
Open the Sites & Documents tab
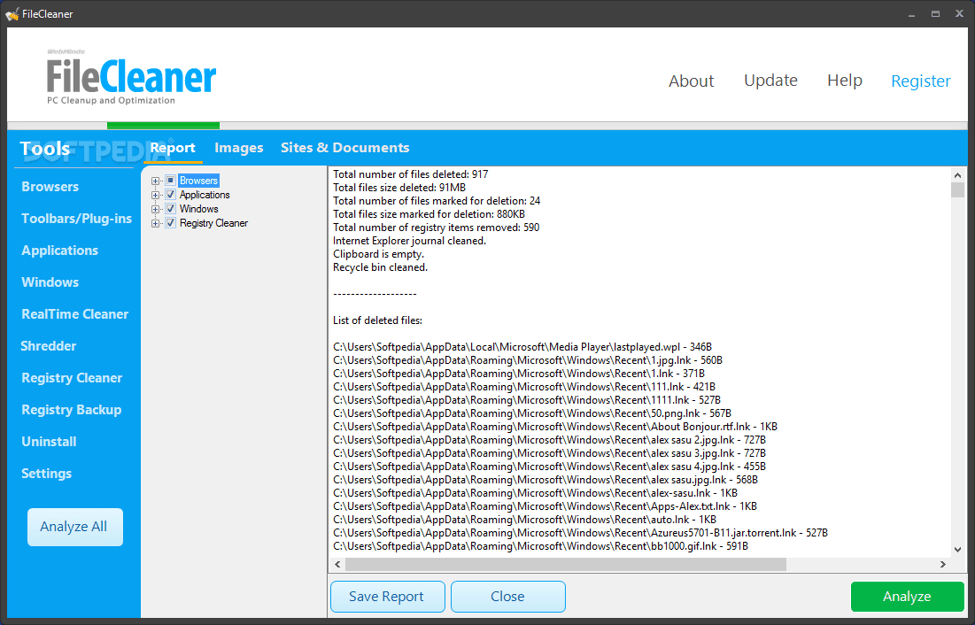click(345, 147)
